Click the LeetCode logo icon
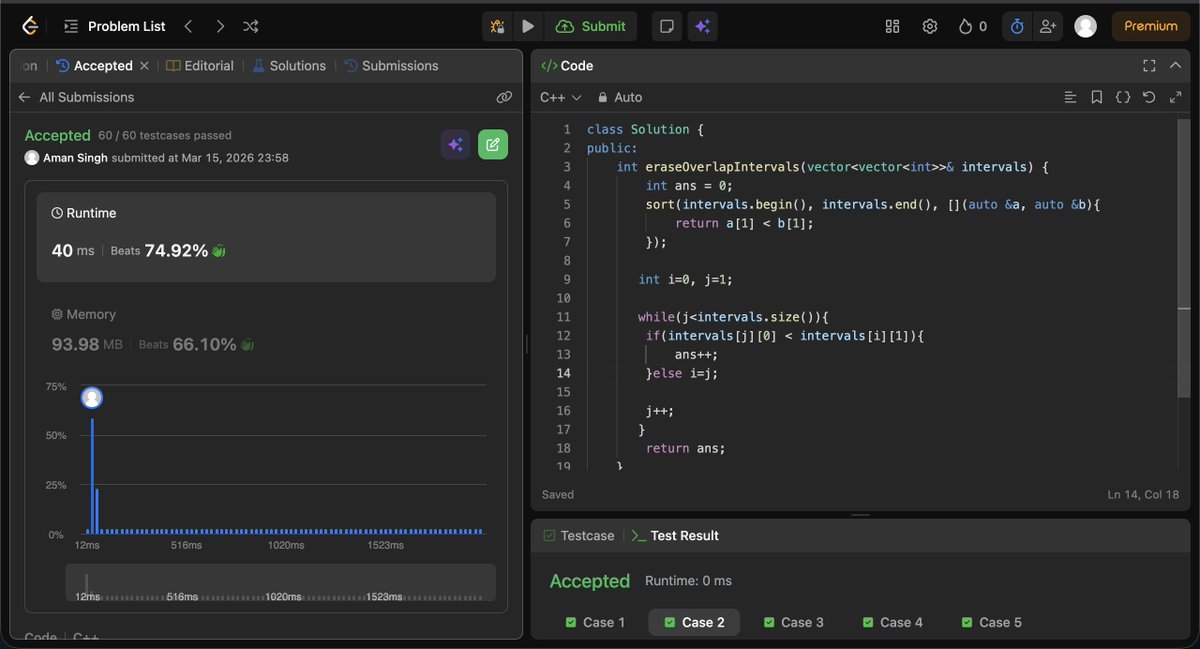This screenshot has width=1200, height=649. [28, 26]
